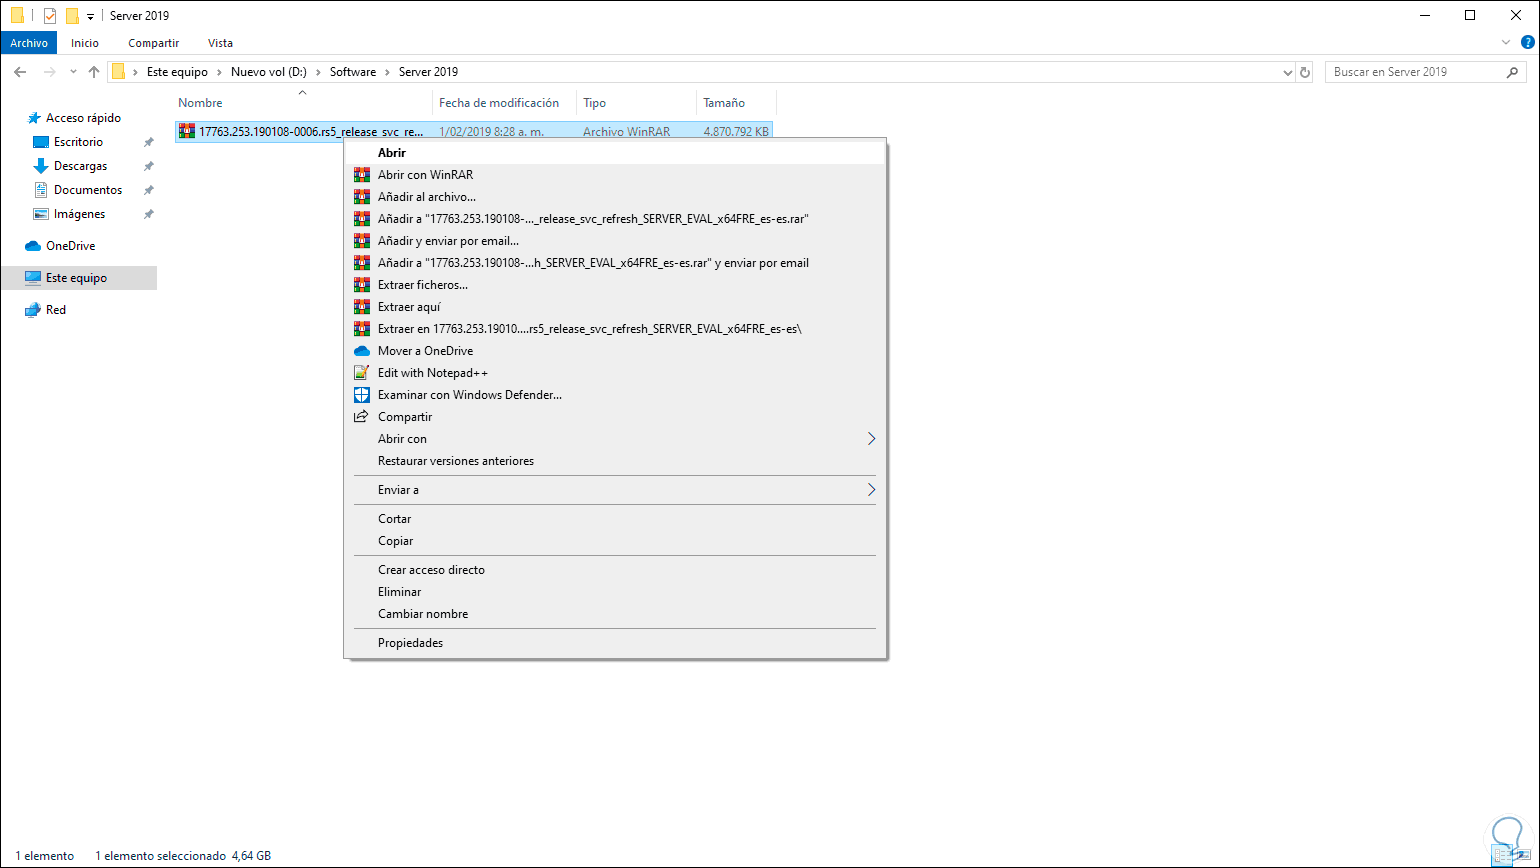Open the address bar history dropdown
This screenshot has height=868, width=1540.
[x=1287, y=72]
